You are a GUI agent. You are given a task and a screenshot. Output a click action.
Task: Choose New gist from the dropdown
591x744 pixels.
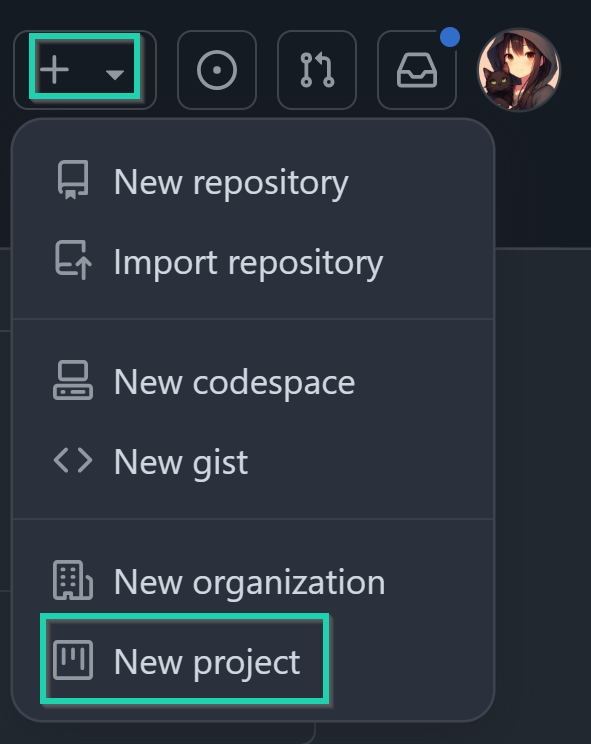pos(253,462)
